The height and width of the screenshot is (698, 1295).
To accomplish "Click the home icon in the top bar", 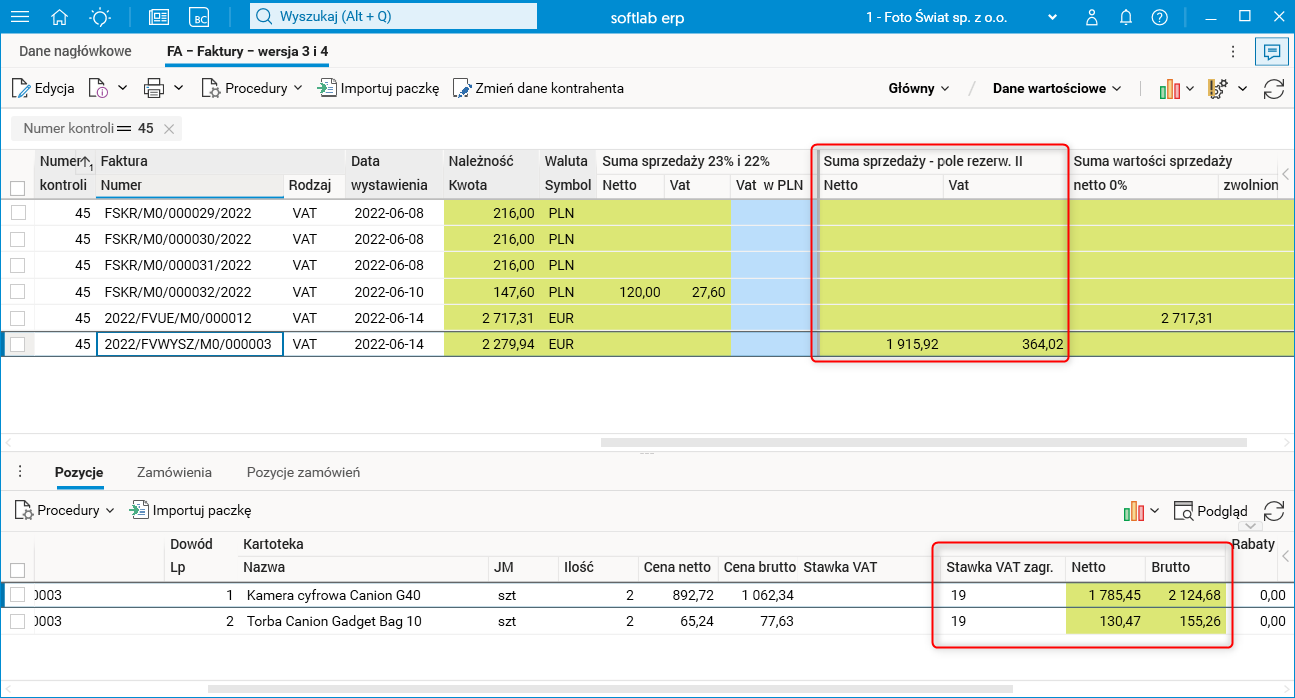I will (x=60, y=17).
